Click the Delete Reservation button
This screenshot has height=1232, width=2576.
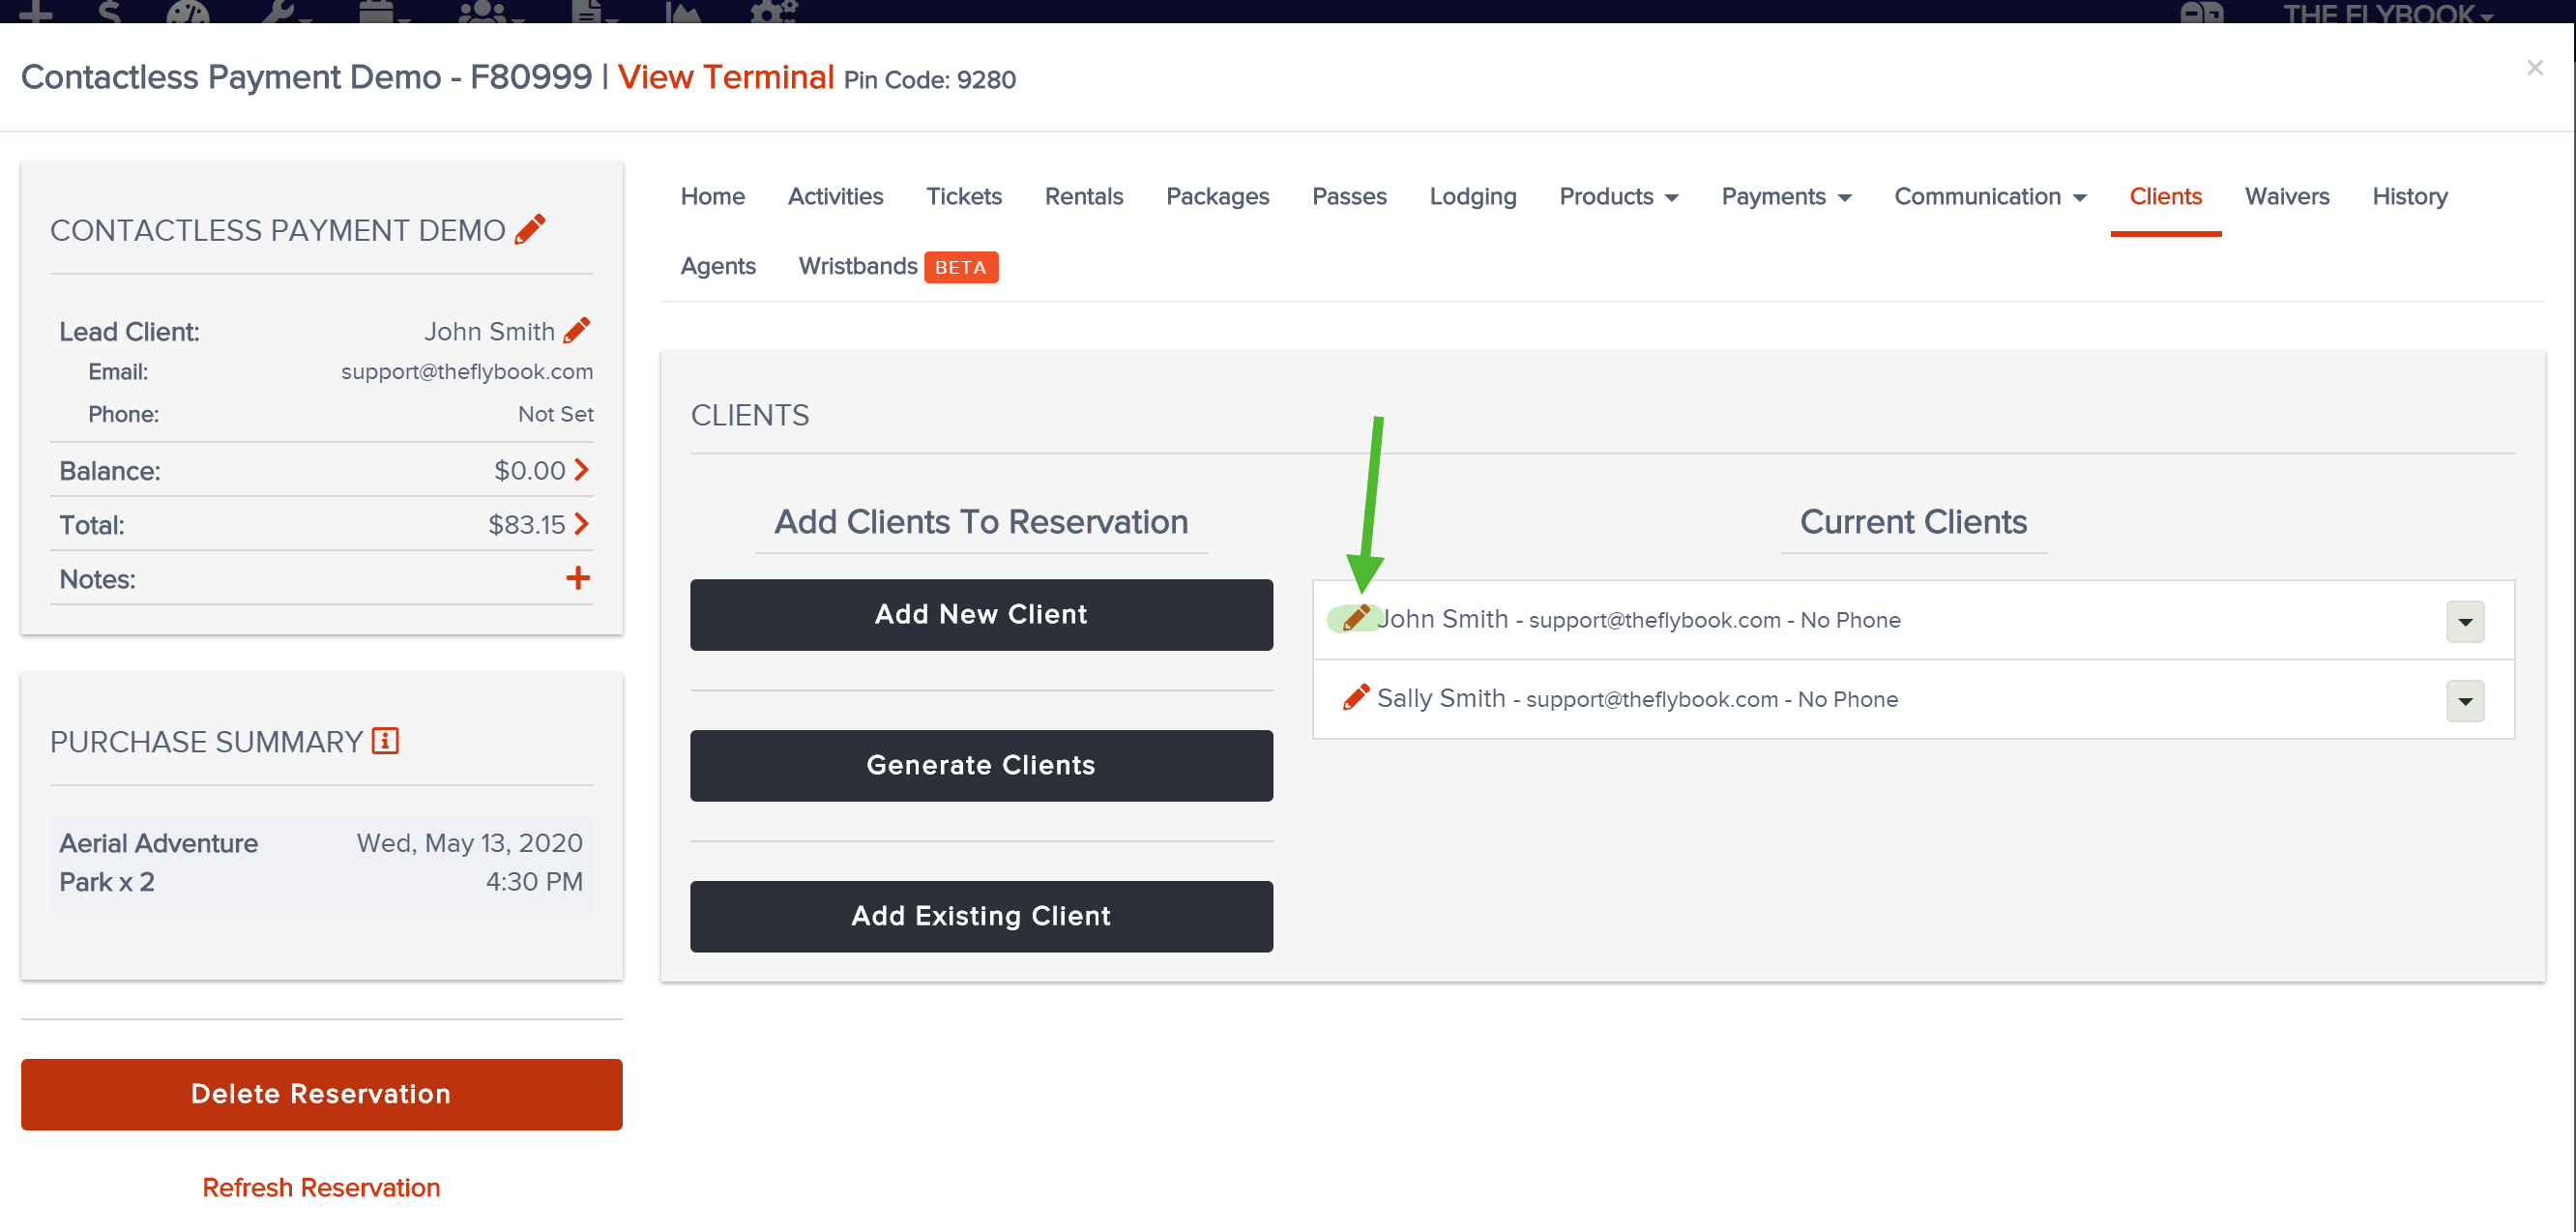pyautogui.click(x=321, y=1094)
